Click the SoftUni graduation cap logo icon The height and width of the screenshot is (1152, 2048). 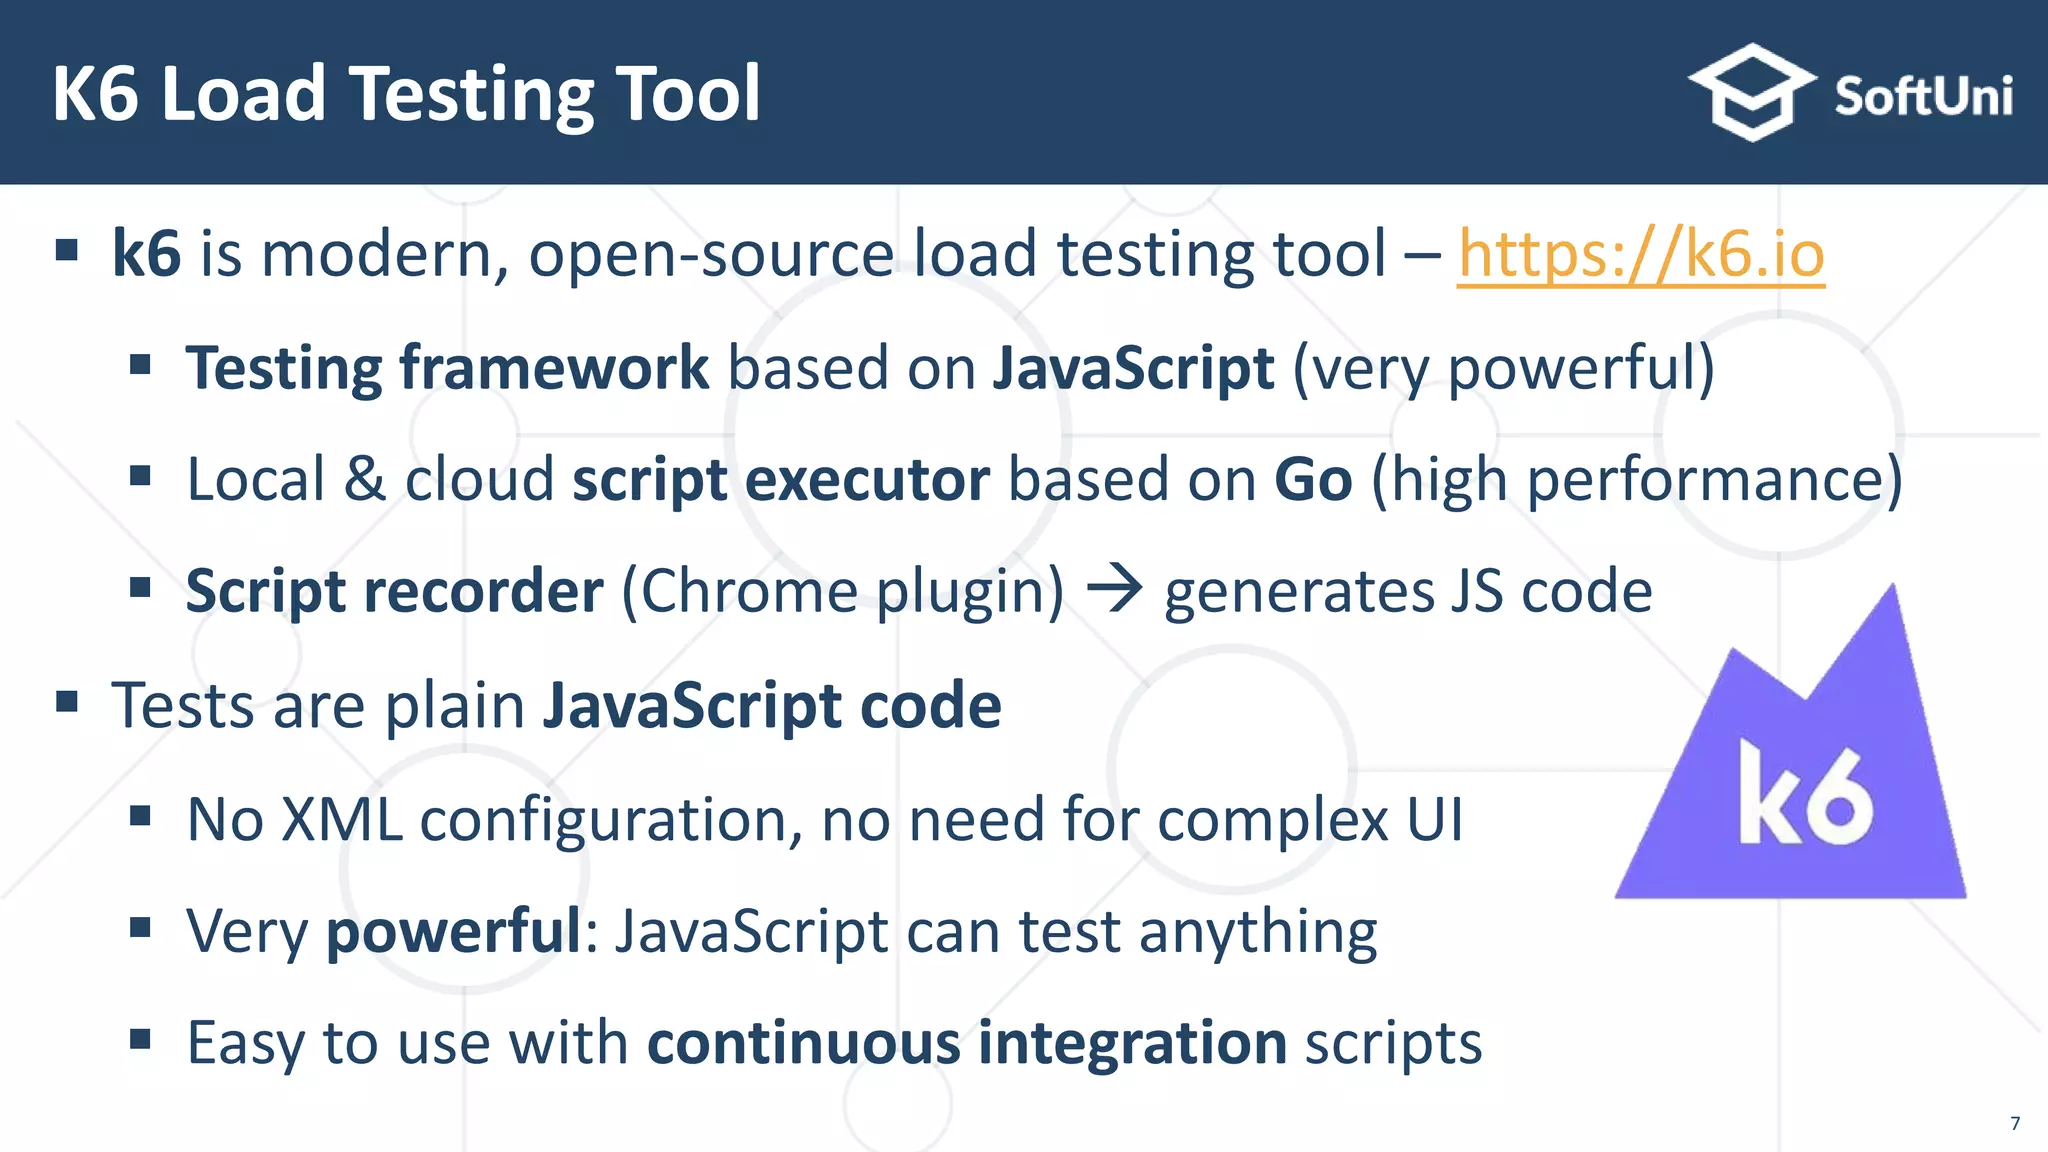coord(1752,92)
